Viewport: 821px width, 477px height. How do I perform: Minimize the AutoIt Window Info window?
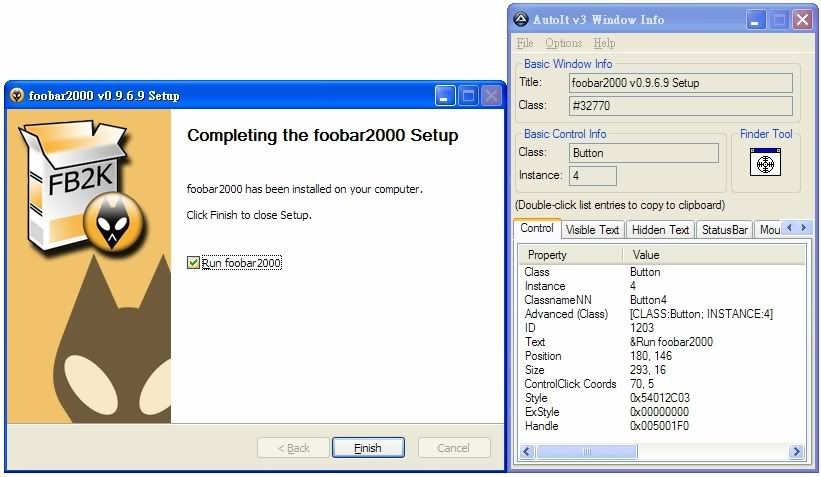pyautogui.click(x=755, y=19)
